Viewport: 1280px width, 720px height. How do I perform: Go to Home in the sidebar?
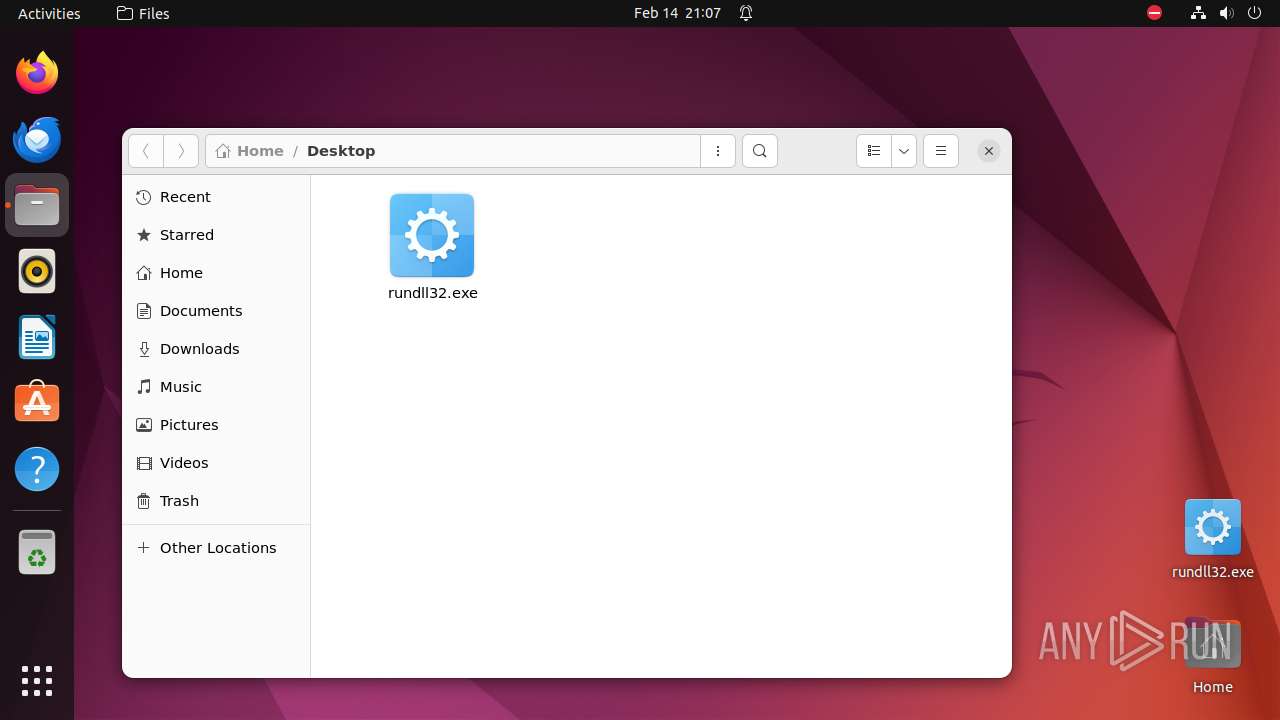[x=216, y=273]
